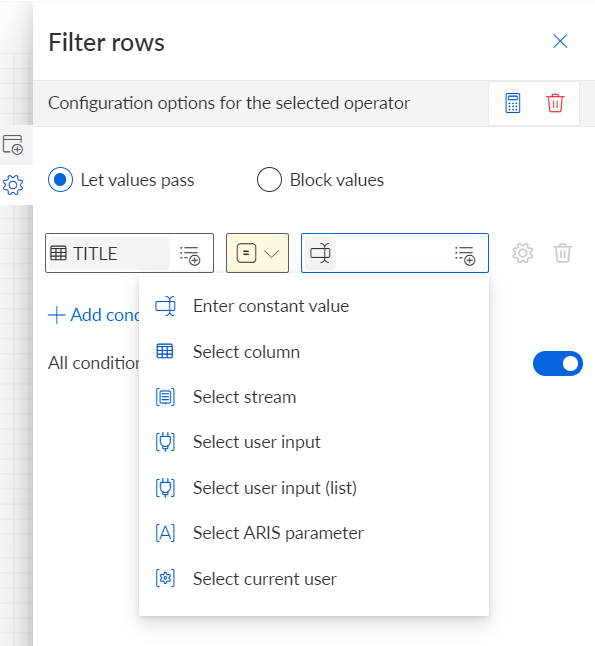Open the equals comparison operator dropdown
595x646 pixels.
pyautogui.click(x=257, y=253)
